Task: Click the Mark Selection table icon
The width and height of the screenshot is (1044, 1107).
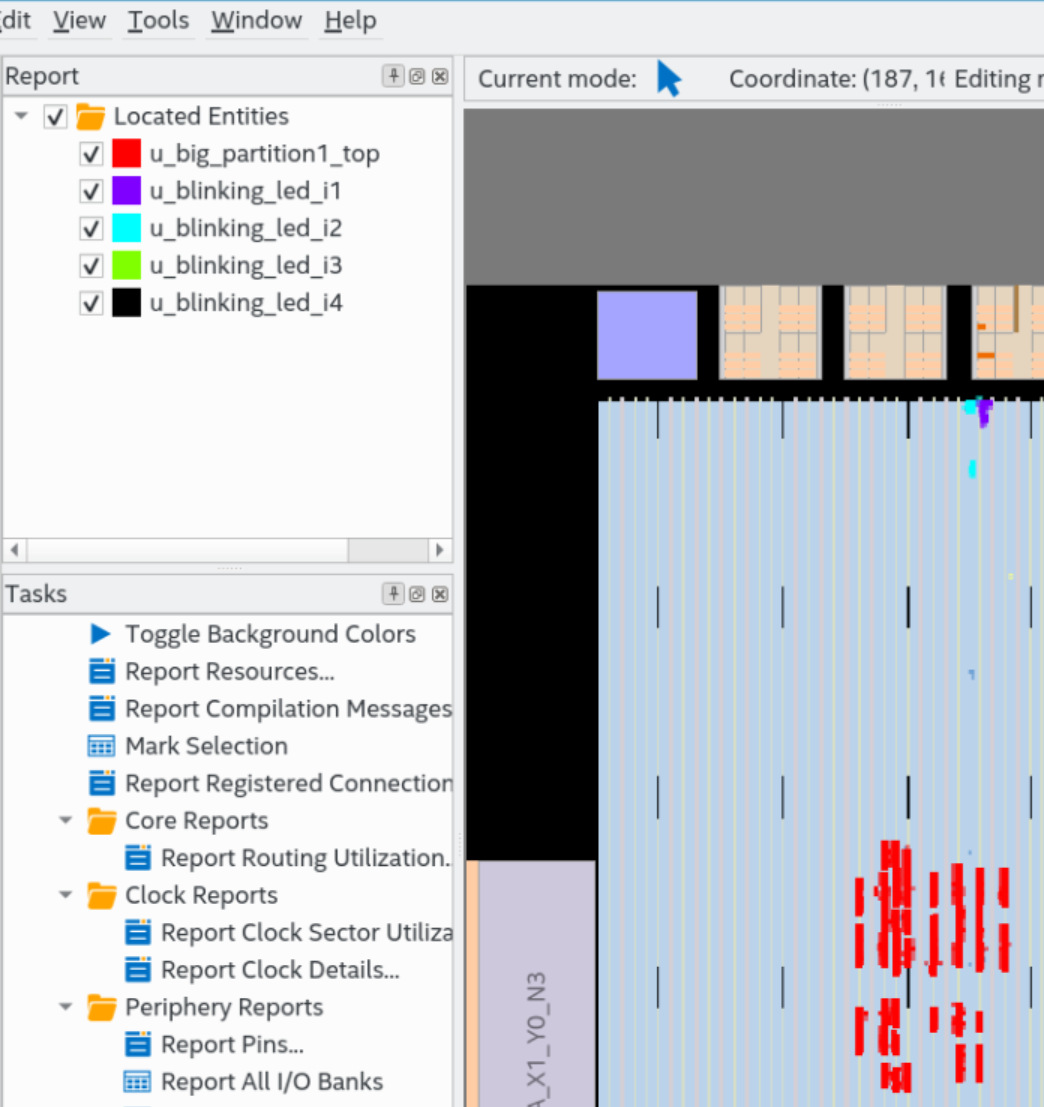Action: [x=102, y=746]
